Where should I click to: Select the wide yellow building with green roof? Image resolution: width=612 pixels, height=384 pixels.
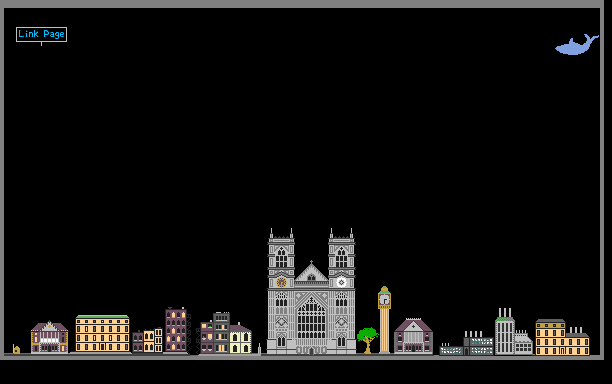(x=102, y=334)
